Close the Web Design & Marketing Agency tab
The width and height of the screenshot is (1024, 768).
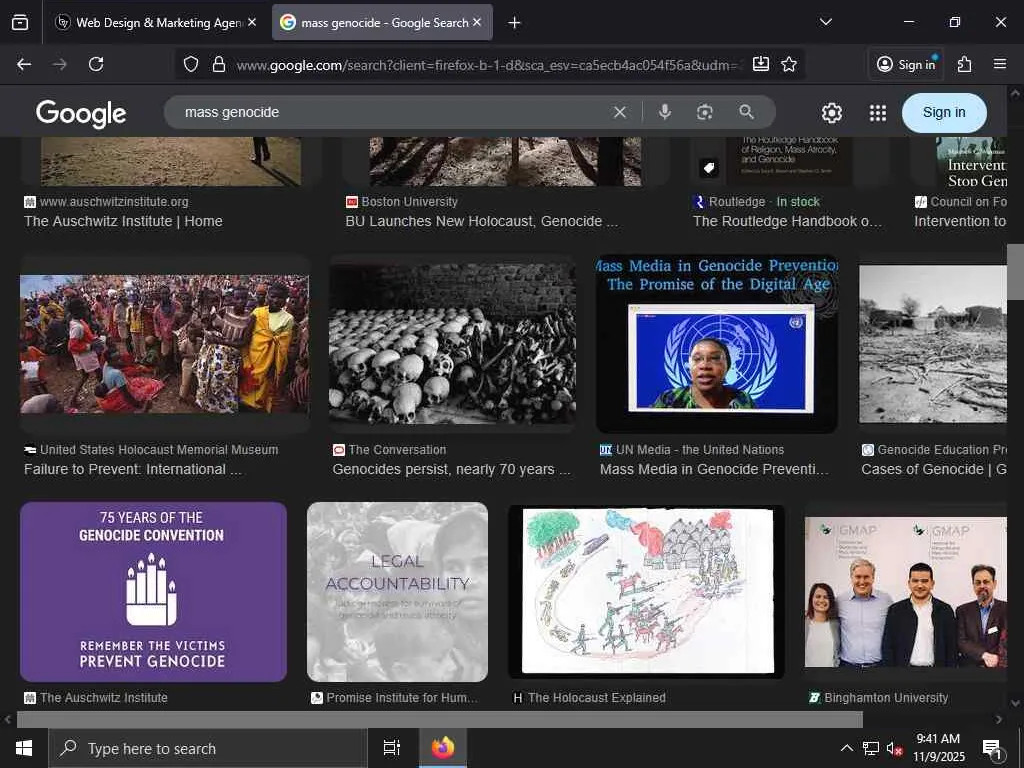(252, 22)
